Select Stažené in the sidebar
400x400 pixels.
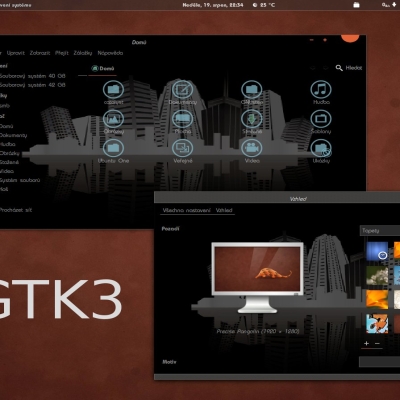(9, 162)
